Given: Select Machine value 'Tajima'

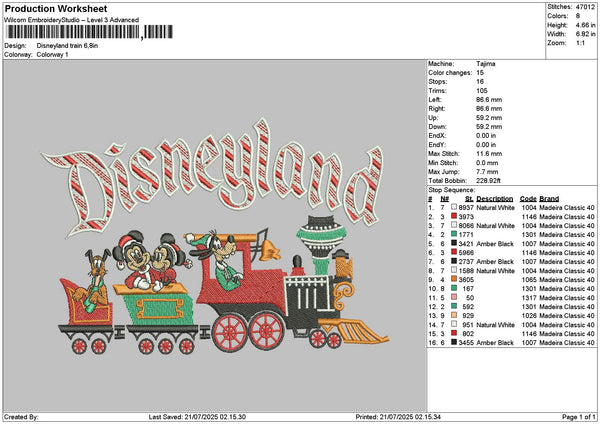Looking at the screenshot, I should 486,64.
